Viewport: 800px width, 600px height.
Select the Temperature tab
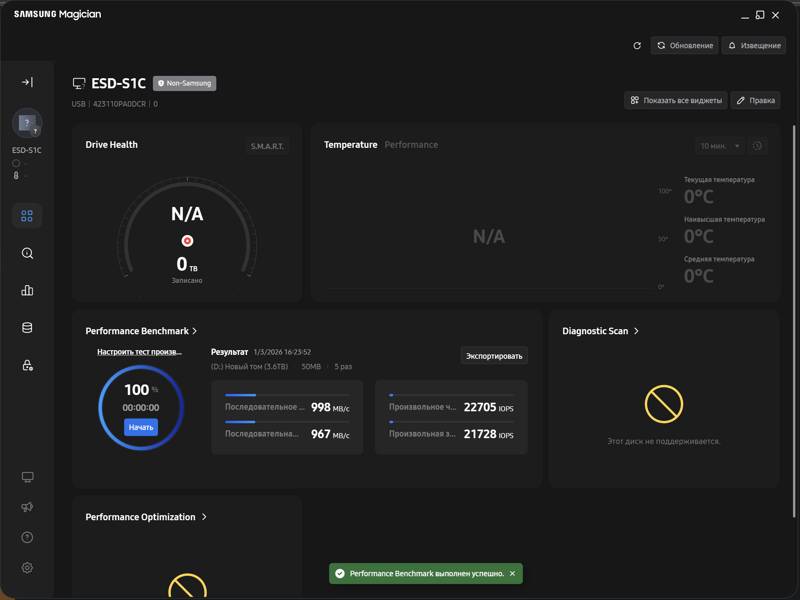click(350, 145)
